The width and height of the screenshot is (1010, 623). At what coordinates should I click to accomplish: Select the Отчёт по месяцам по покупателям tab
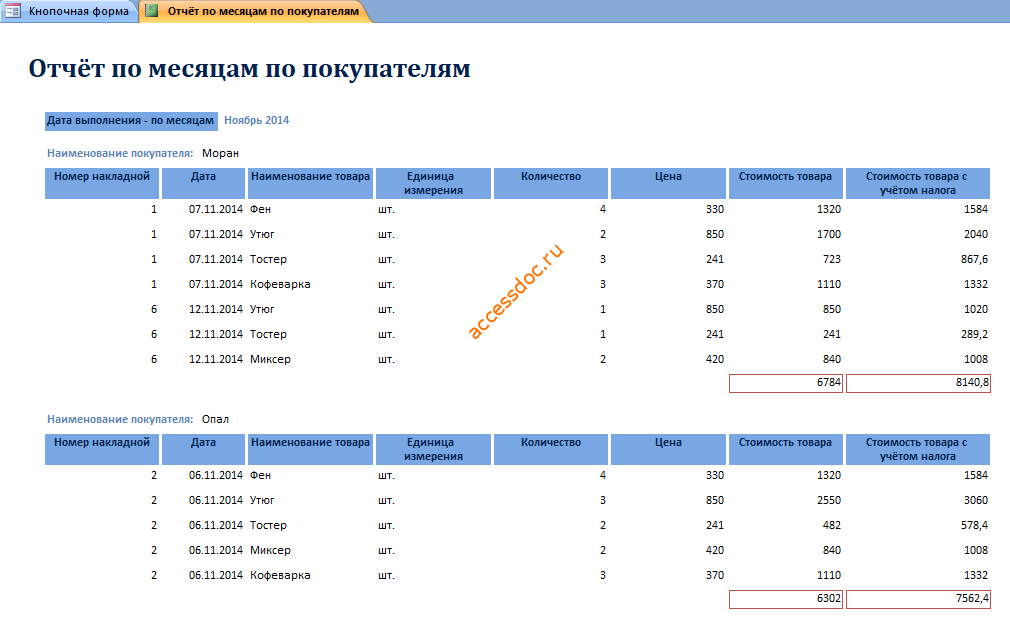tap(256, 11)
